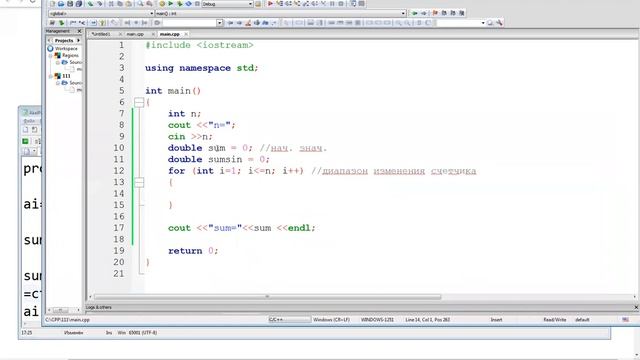Close the Management panel
This screenshot has height=360, width=640.
79,31
